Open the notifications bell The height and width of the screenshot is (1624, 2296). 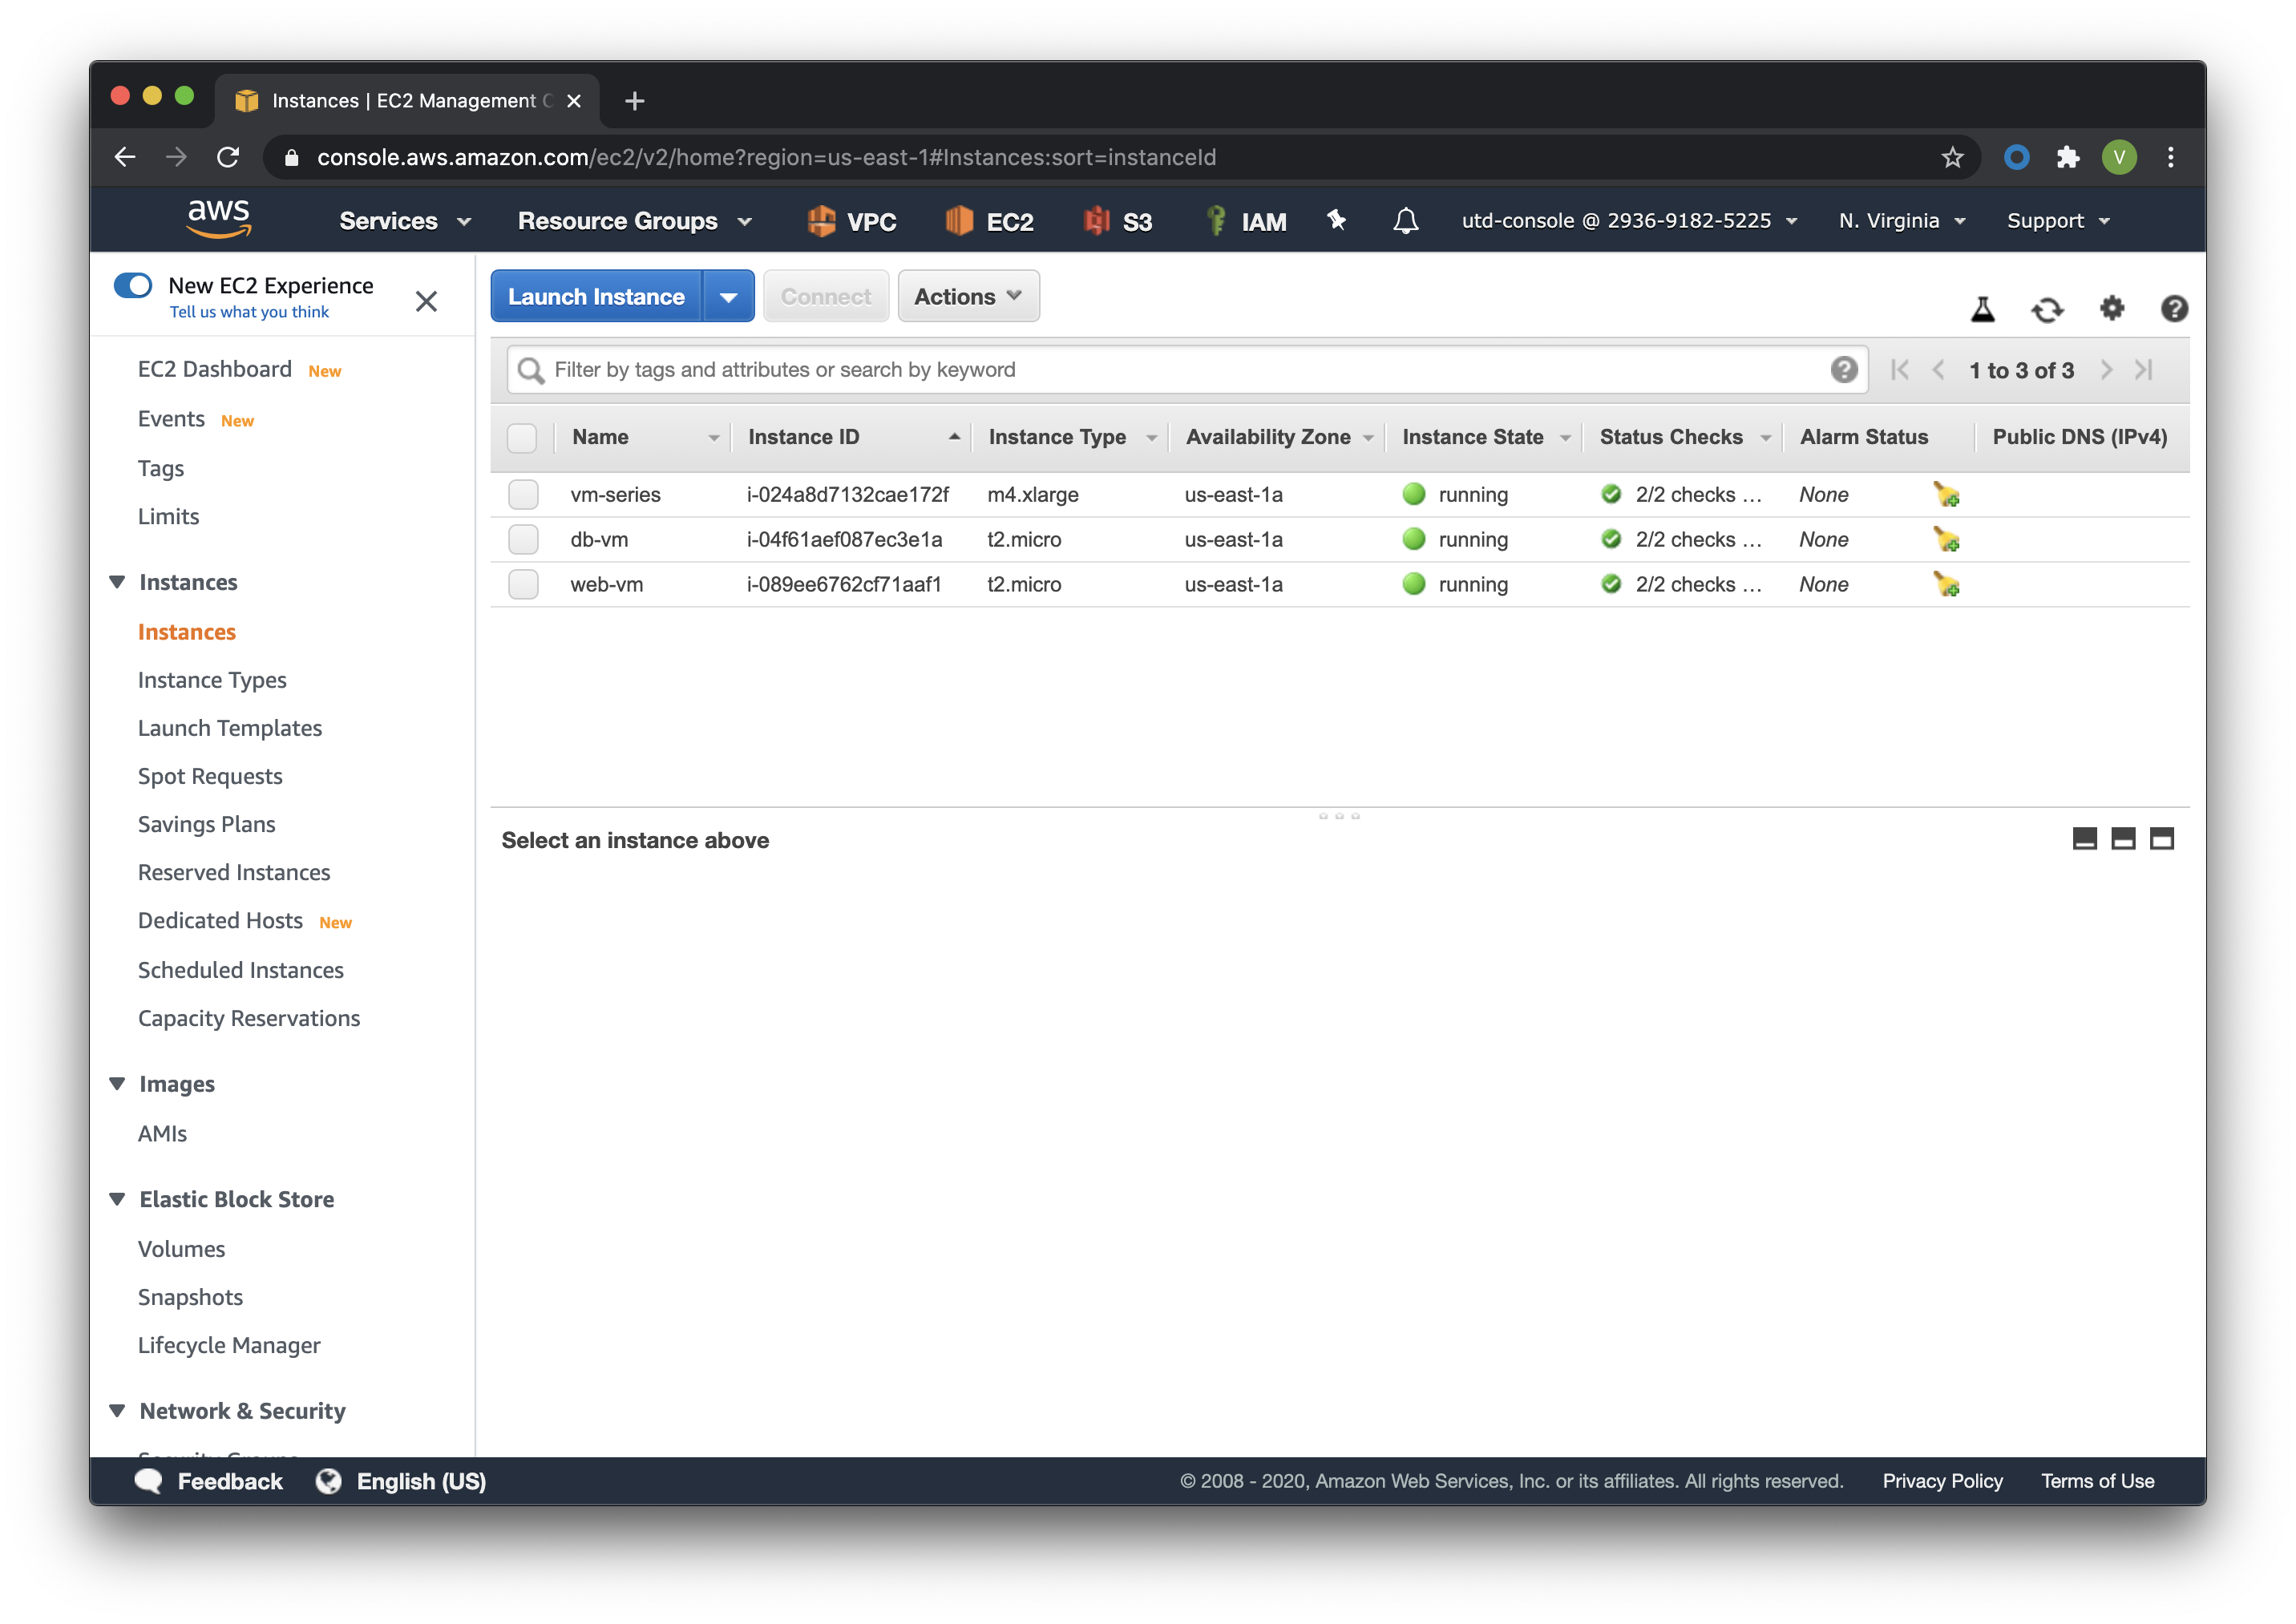click(x=1405, y=220)
